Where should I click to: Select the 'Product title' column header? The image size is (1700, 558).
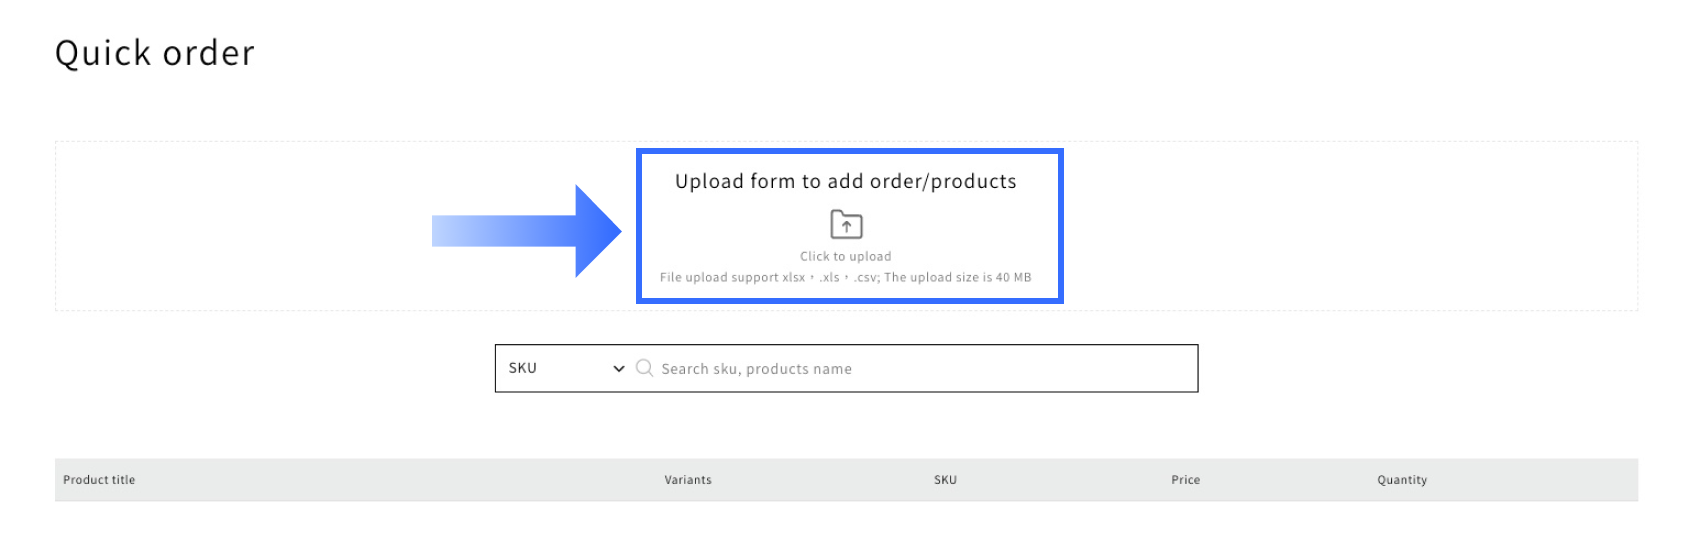pyautogui.click(x=99, y=480)
